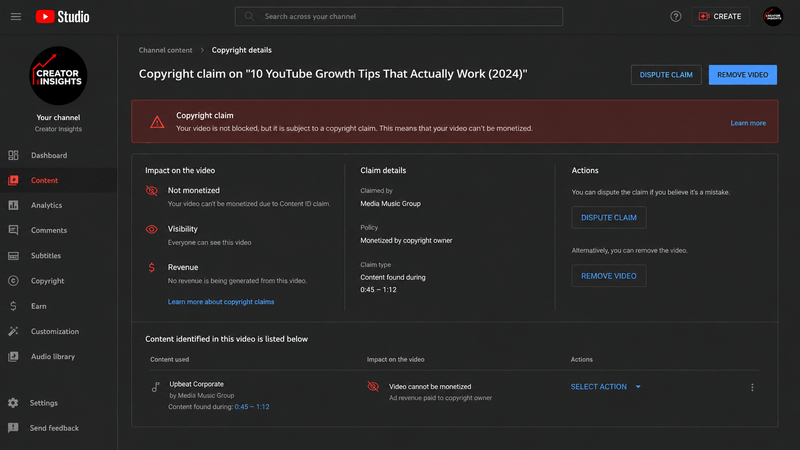
Task: Click DISPUTE CLAIM in the Actions panel
Action: pyautogui.click(x=609, y=217)
